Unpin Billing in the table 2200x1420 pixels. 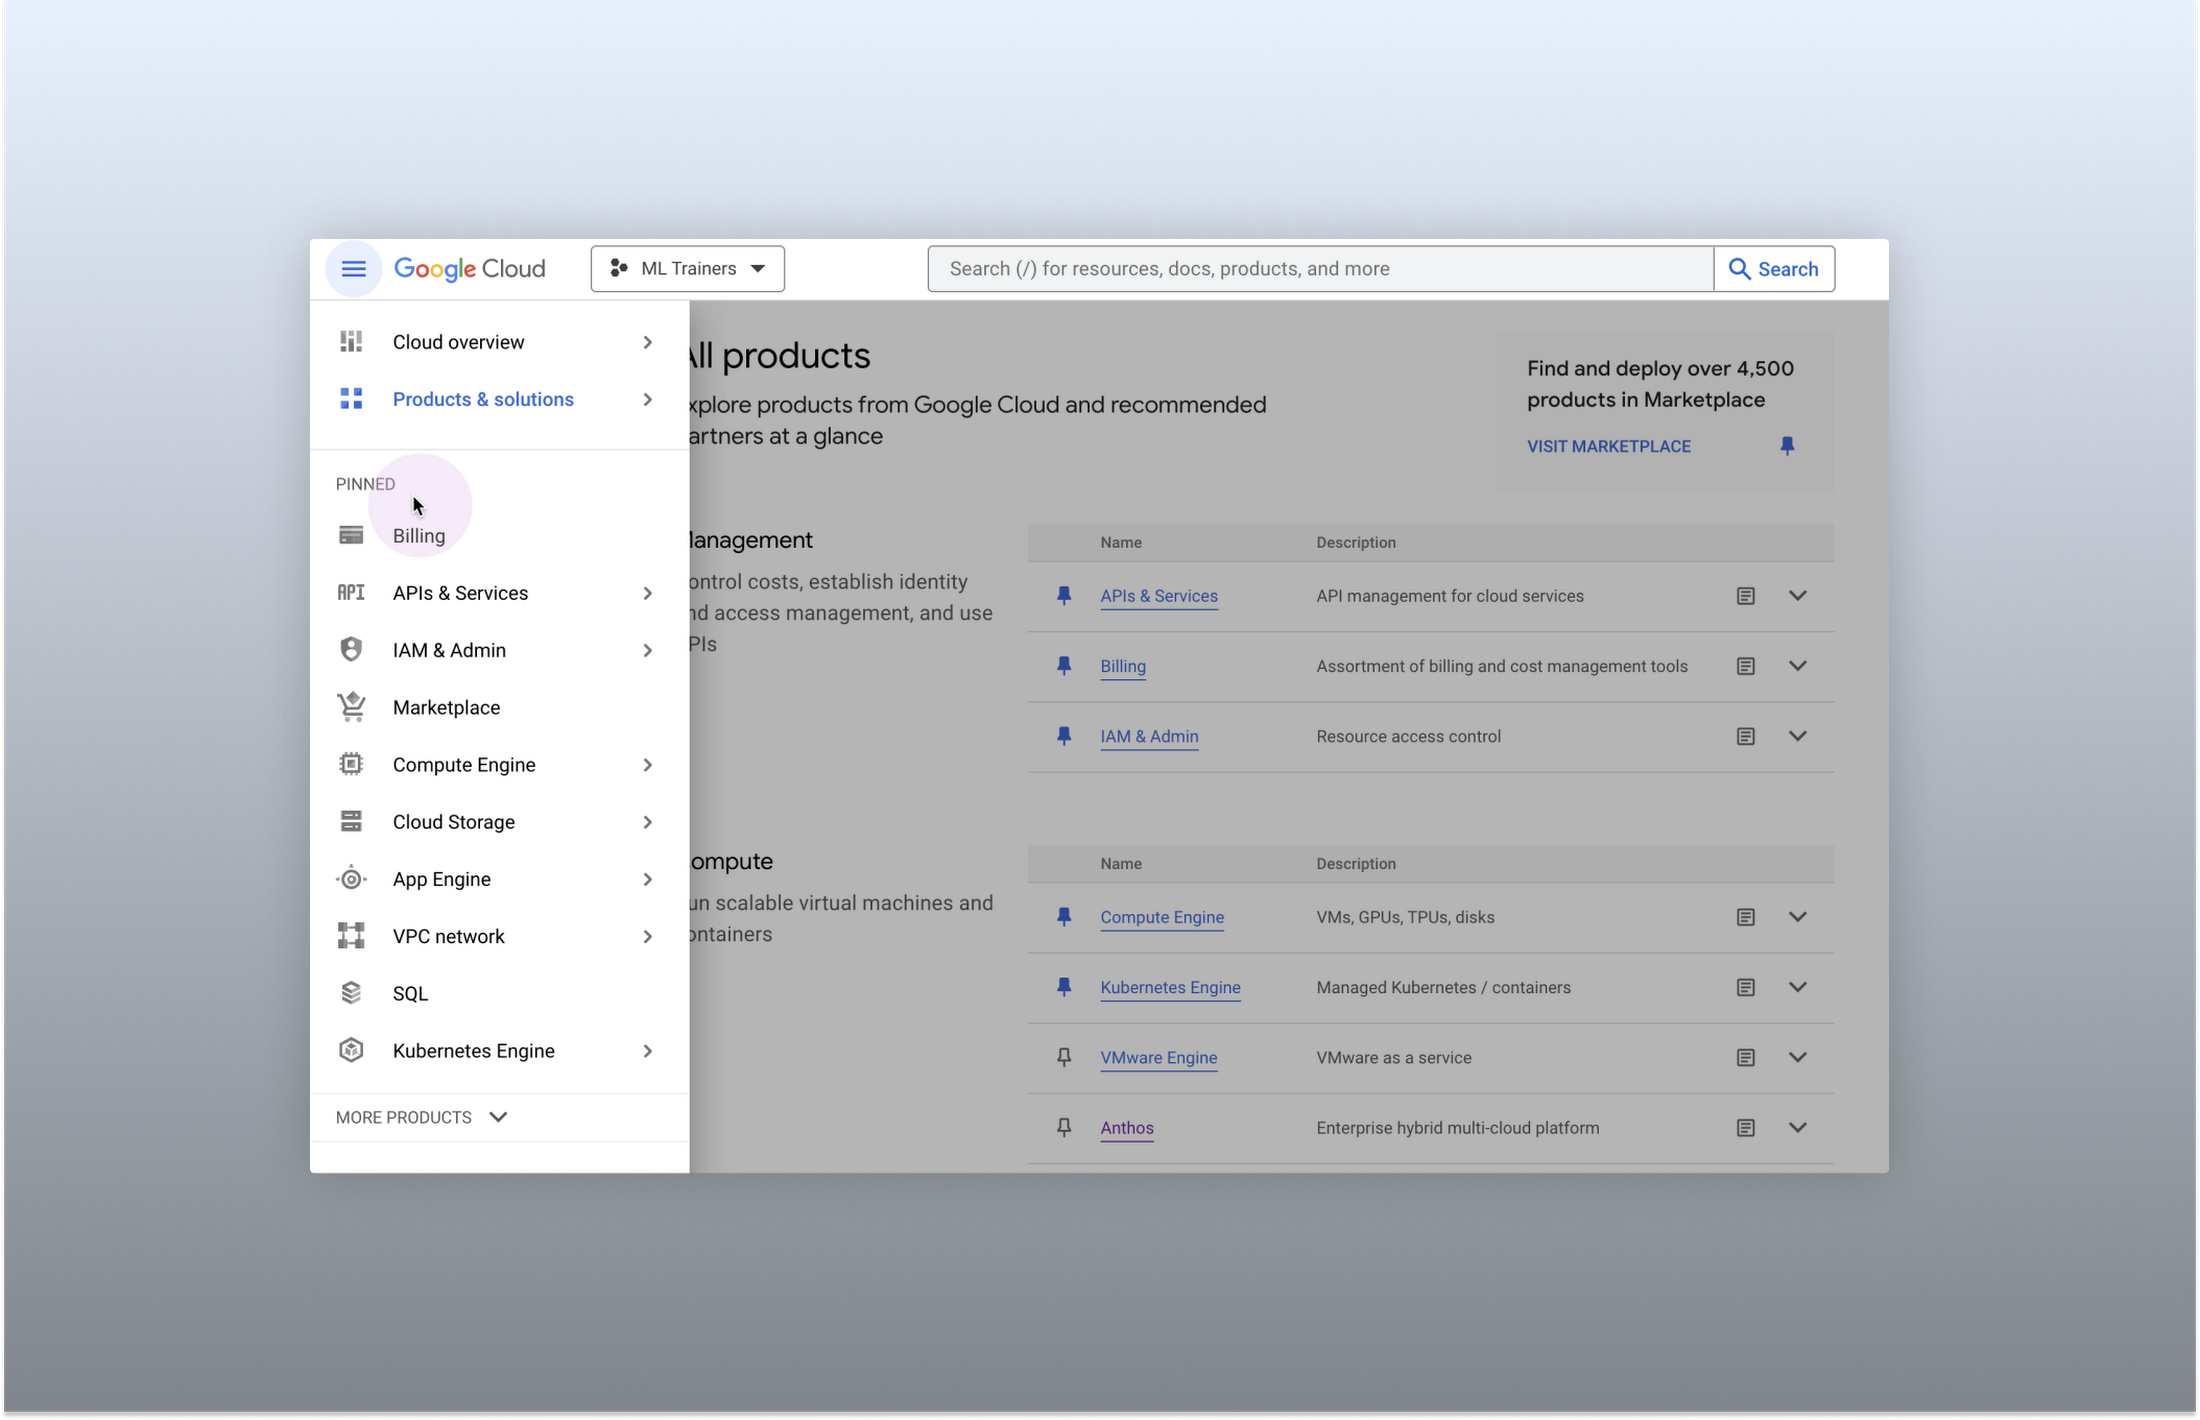pyautogui.click(x=1064, y=666)
